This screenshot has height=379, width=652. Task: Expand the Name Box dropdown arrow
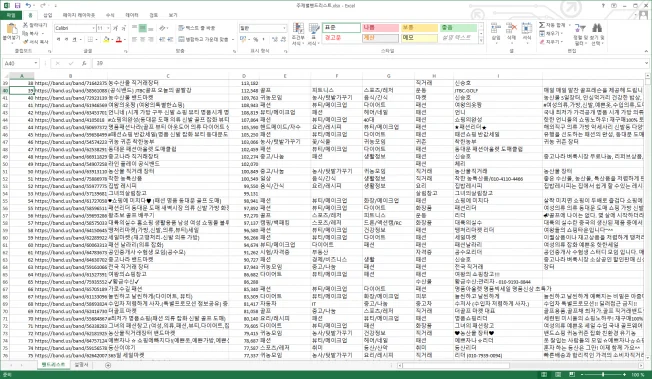[x=36, y=63]
